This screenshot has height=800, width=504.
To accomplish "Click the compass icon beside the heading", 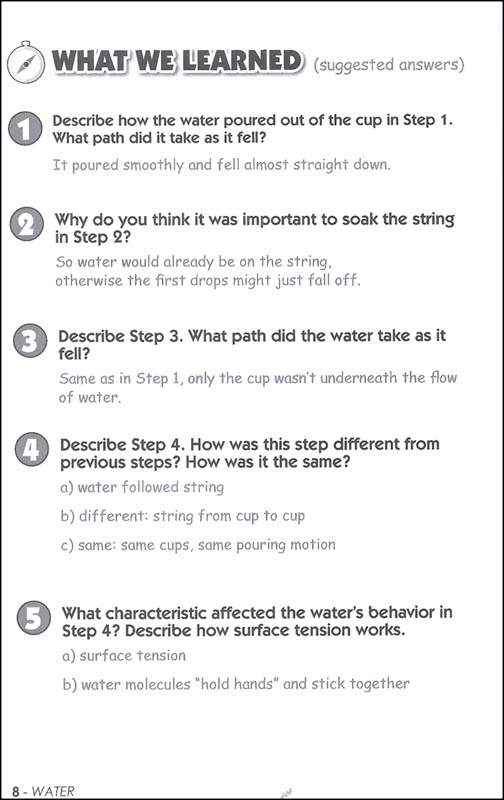I will [x=24, y=62].
